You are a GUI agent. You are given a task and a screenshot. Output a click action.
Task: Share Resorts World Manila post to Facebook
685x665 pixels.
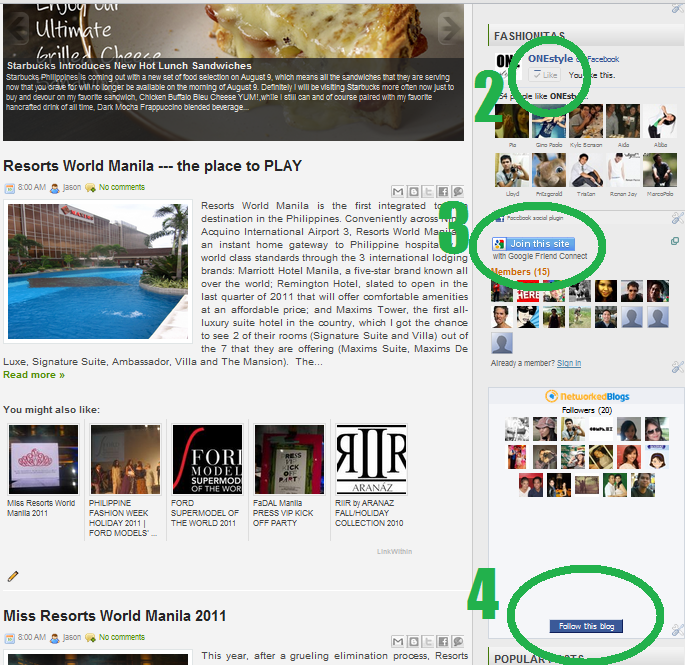(x=443, y=191)
